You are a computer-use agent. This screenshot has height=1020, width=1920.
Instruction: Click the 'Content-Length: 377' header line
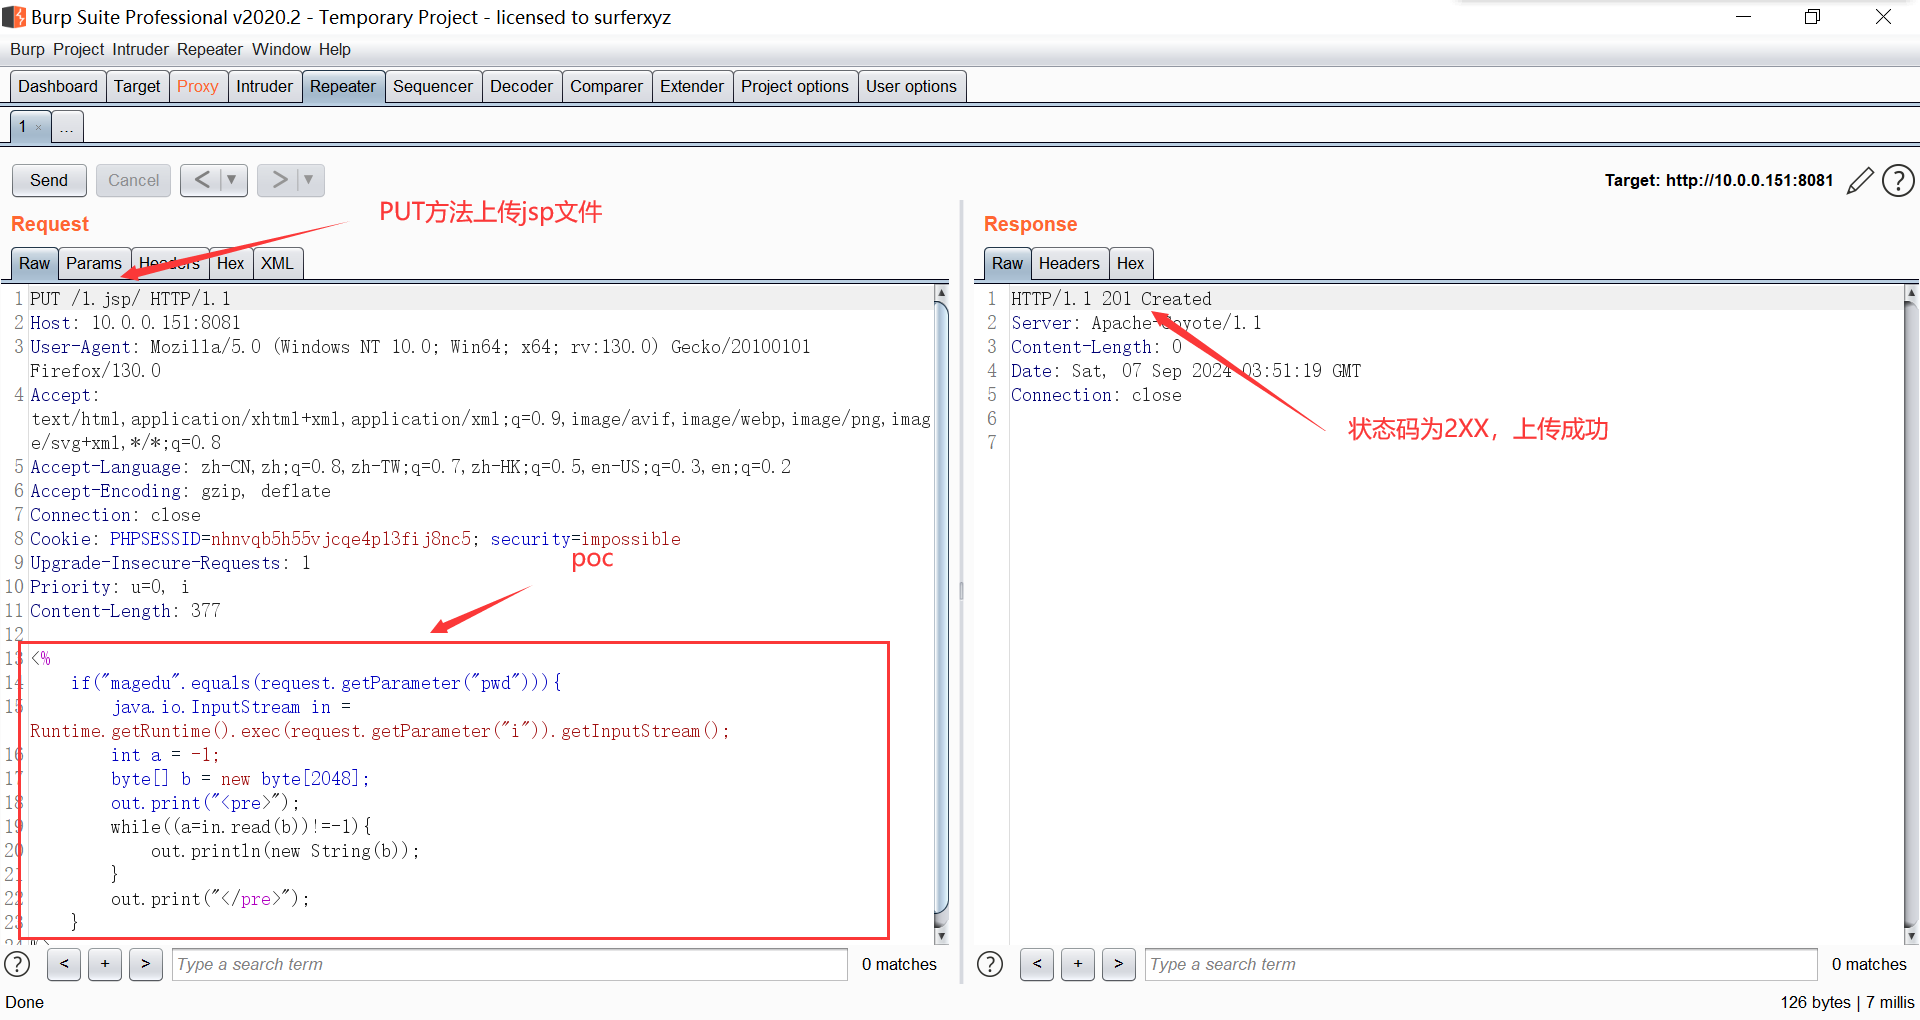pos(125,611)
